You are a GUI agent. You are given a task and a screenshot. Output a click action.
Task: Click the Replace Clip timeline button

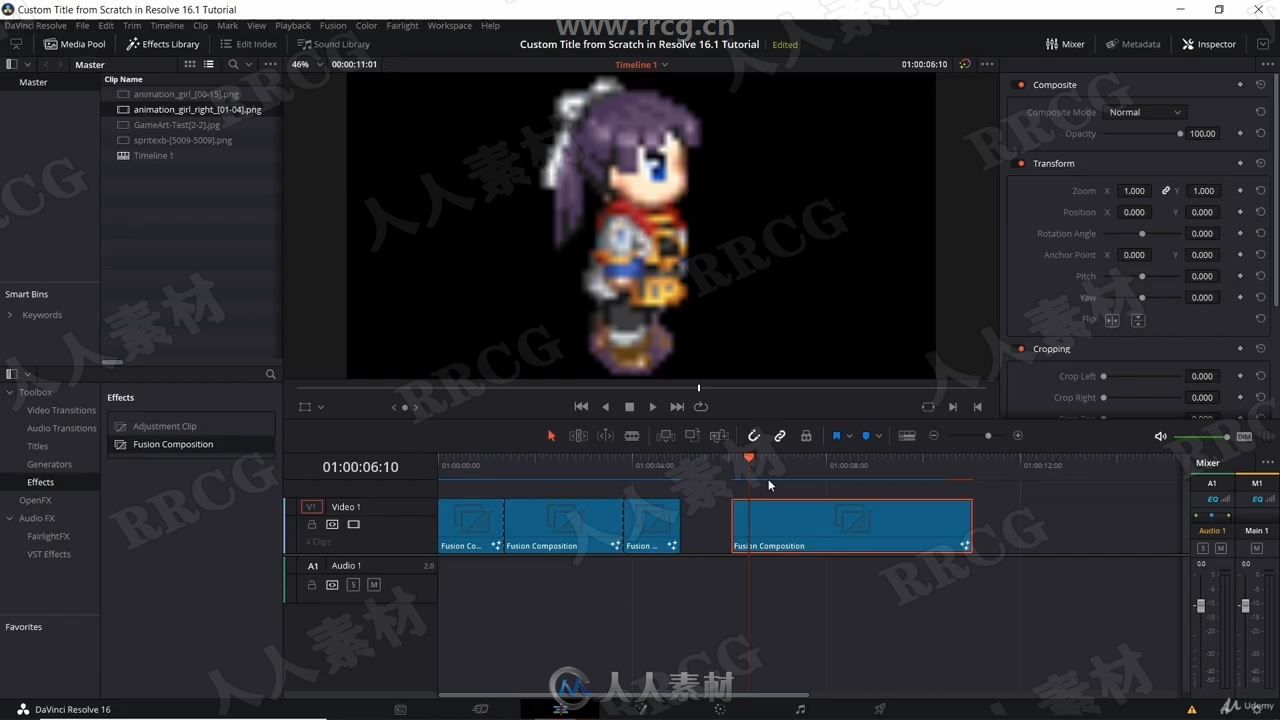pyautogui.click(x=718, y=436)
